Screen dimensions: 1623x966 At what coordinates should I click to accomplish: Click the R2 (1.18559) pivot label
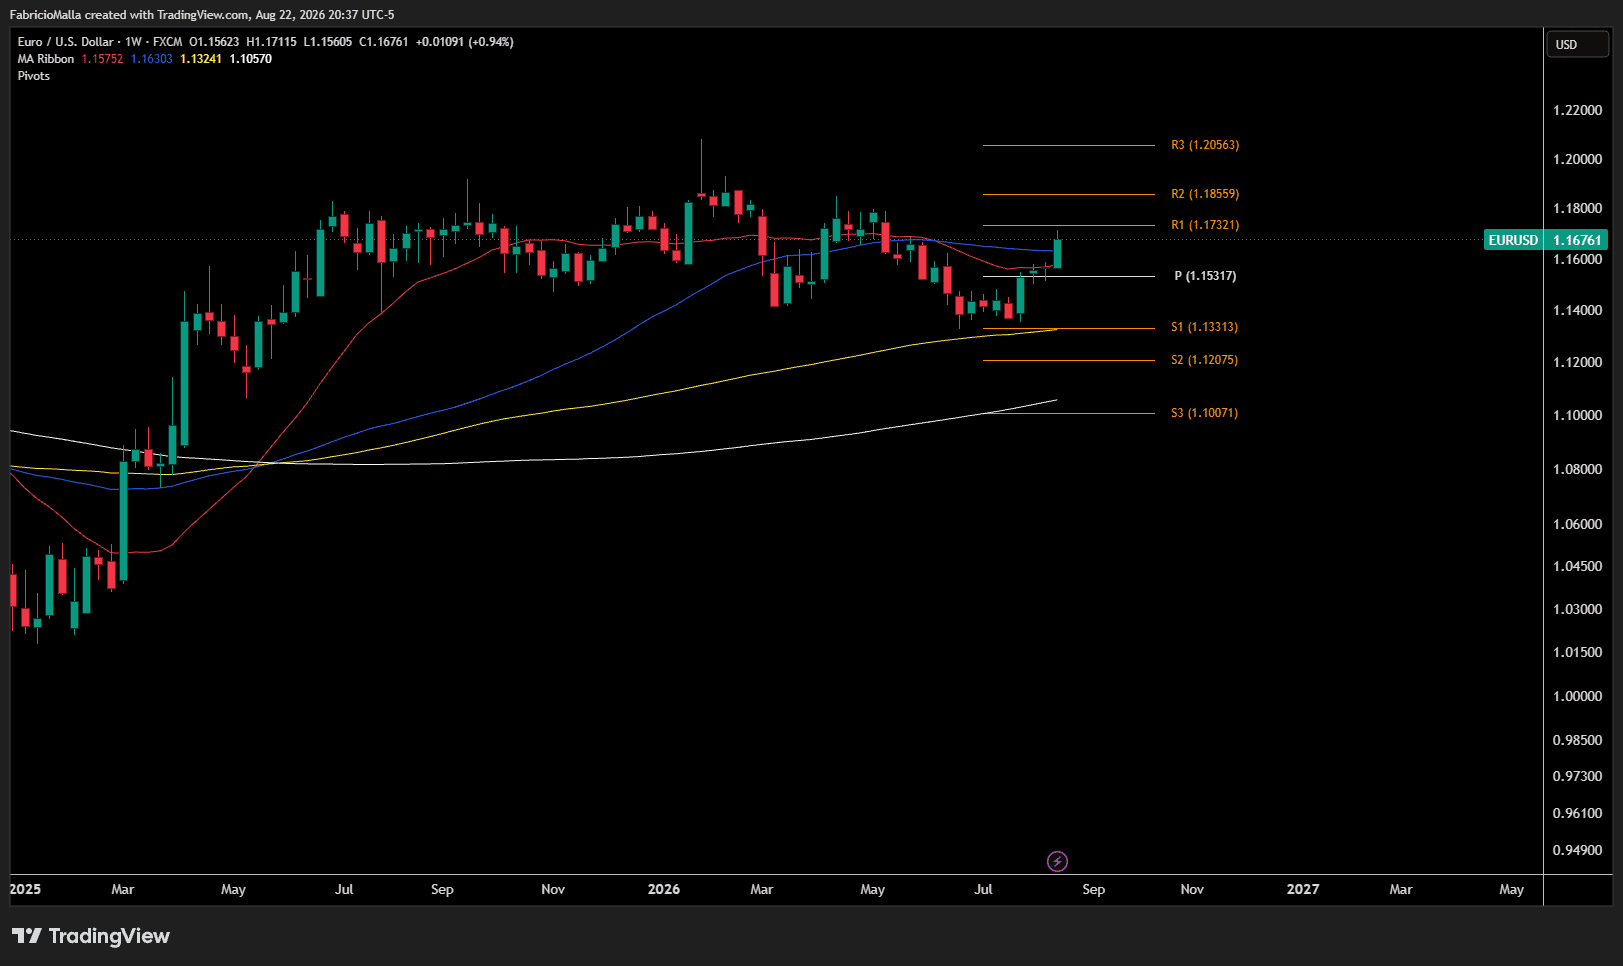click(x=1205, y=194)
